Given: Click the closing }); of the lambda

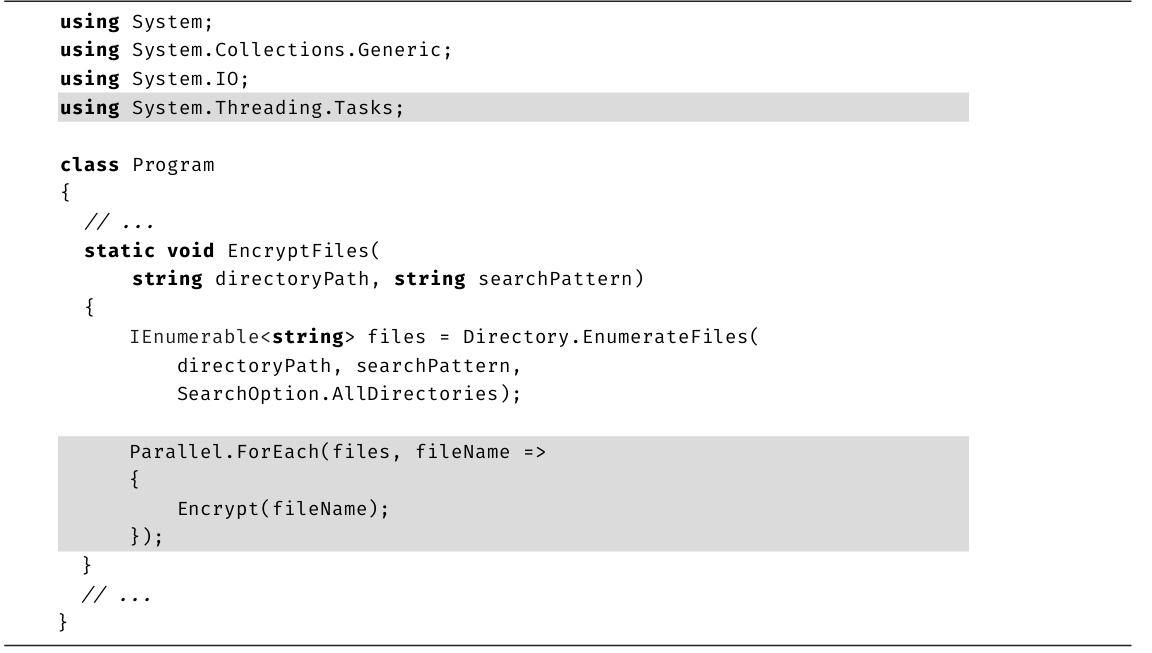Looking at the screenshot, I should (x=146, y=538).
